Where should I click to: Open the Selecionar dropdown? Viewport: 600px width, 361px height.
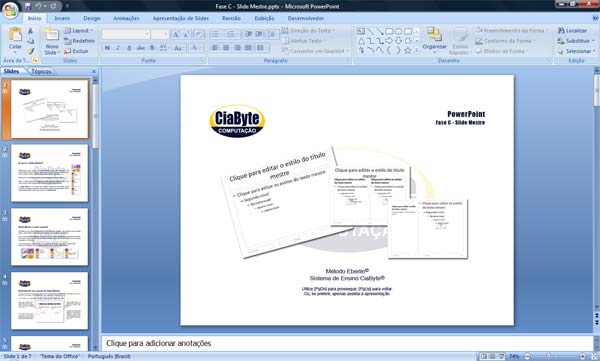tap(576, 51)
